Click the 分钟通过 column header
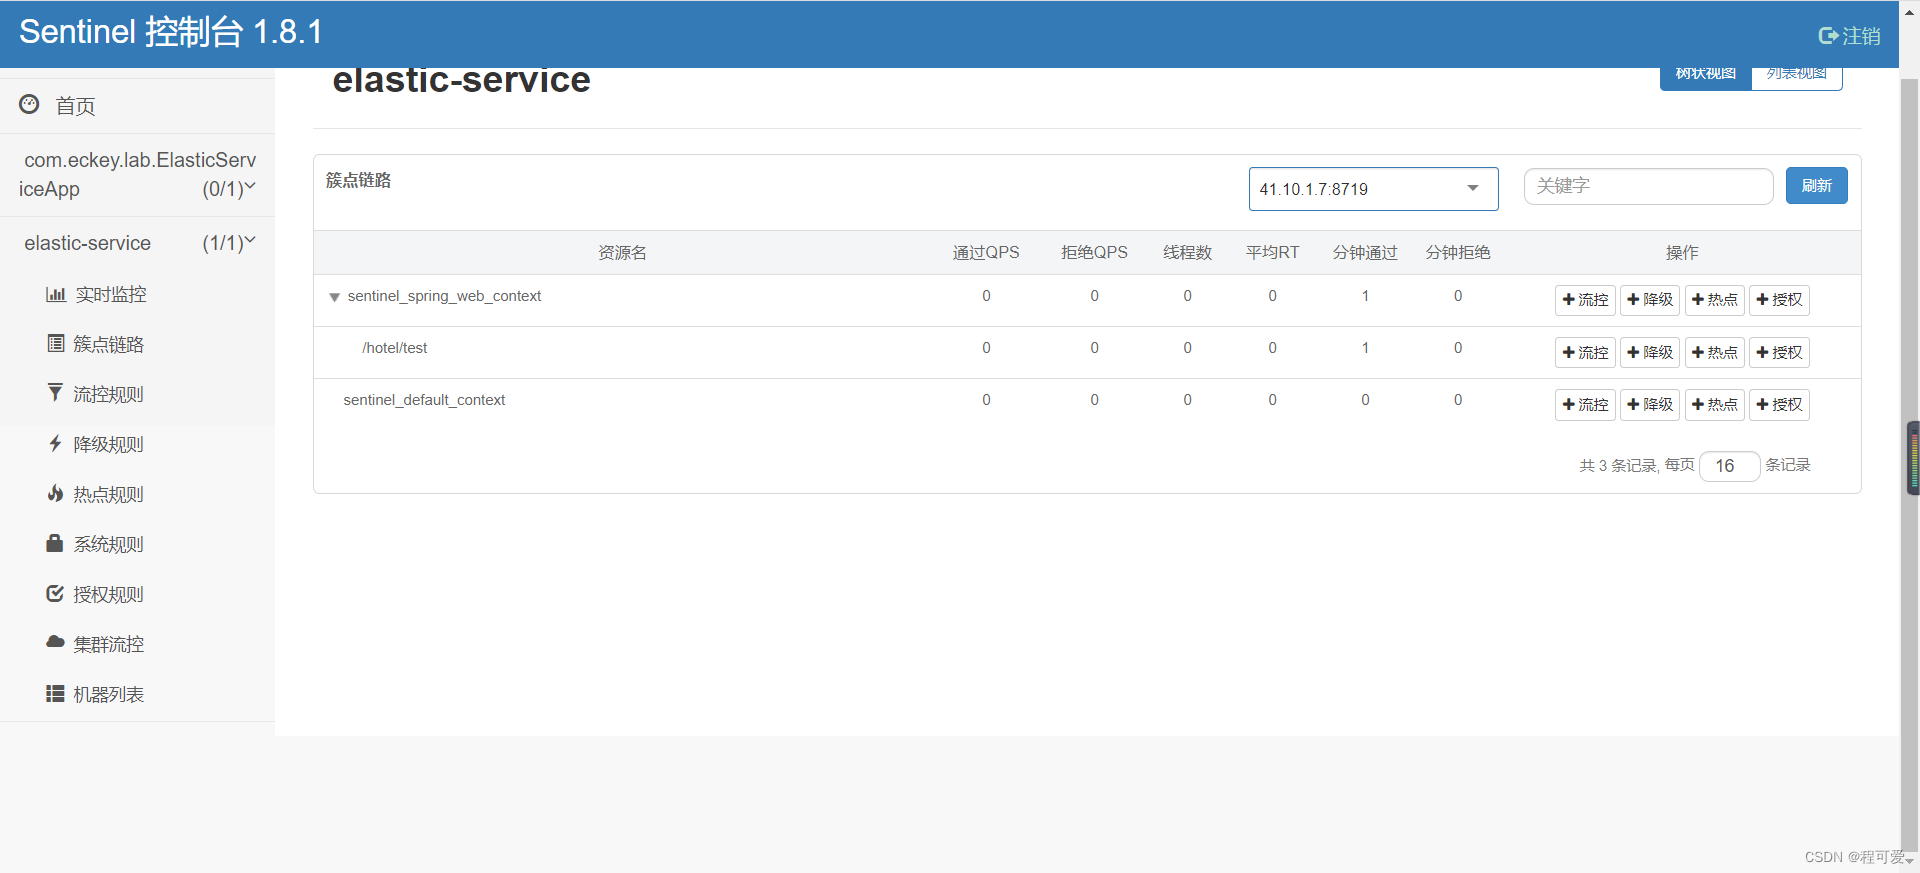Image resolution: width=1920 pixels, height=873 pixels. point(1365,253)
